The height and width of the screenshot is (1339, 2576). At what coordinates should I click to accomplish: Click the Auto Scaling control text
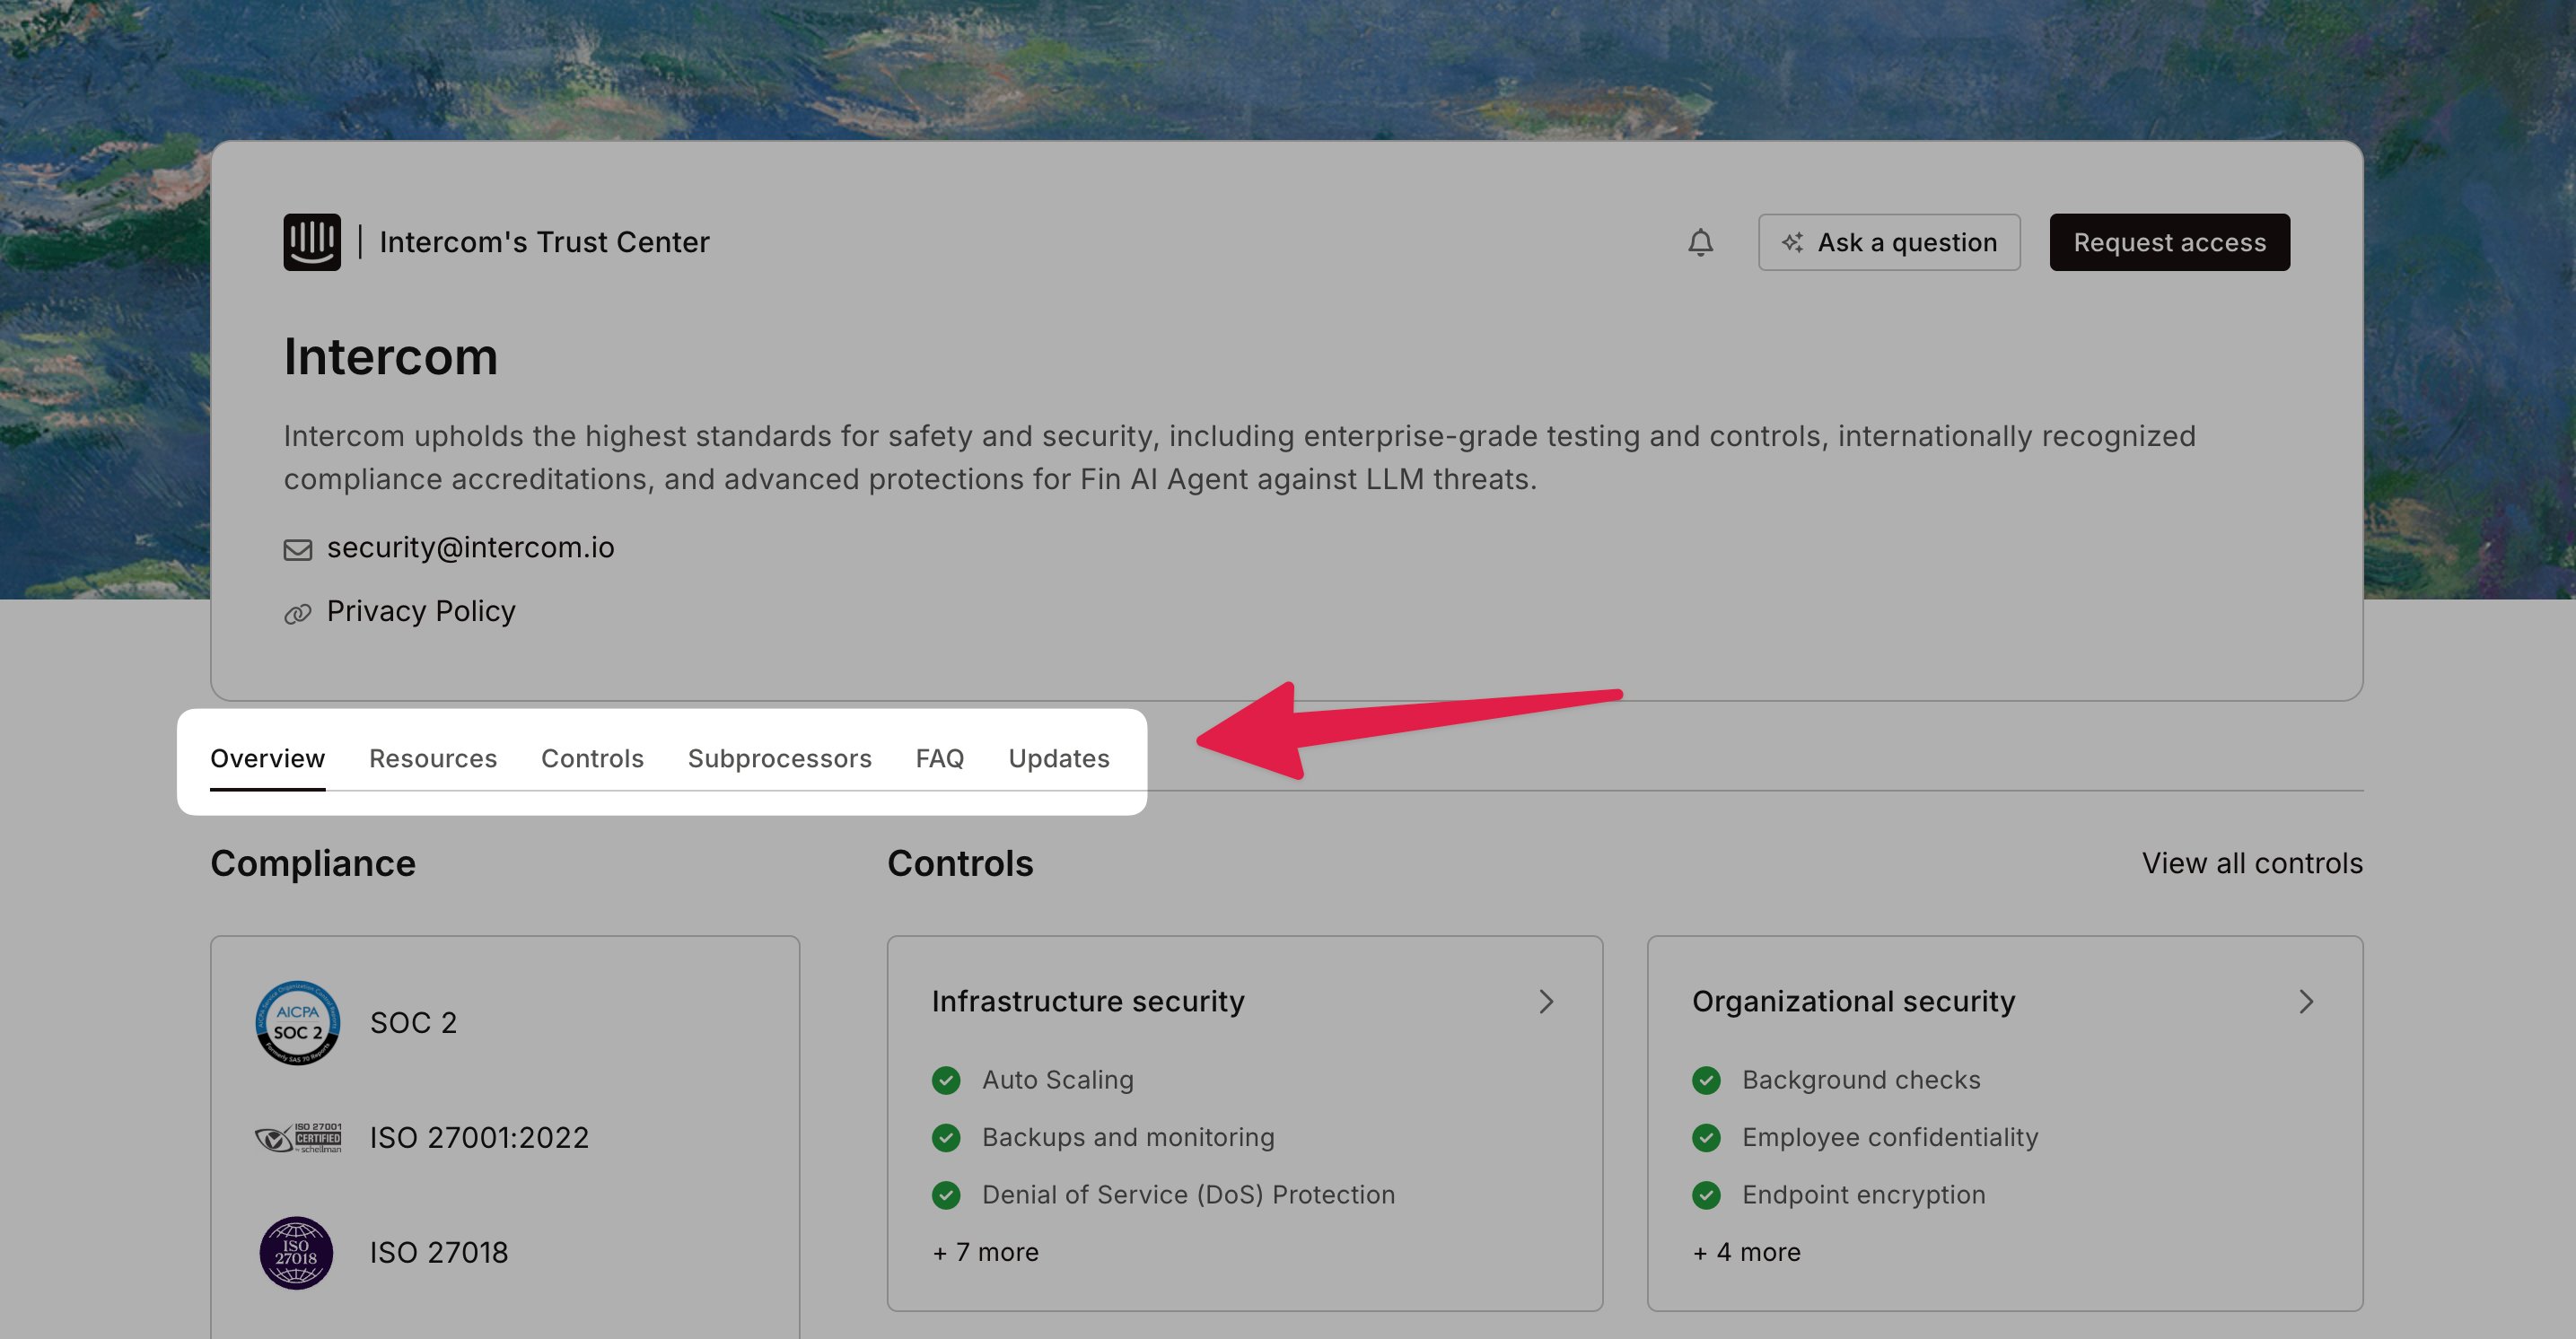pyautogui.click(x=1058, y=1080)
